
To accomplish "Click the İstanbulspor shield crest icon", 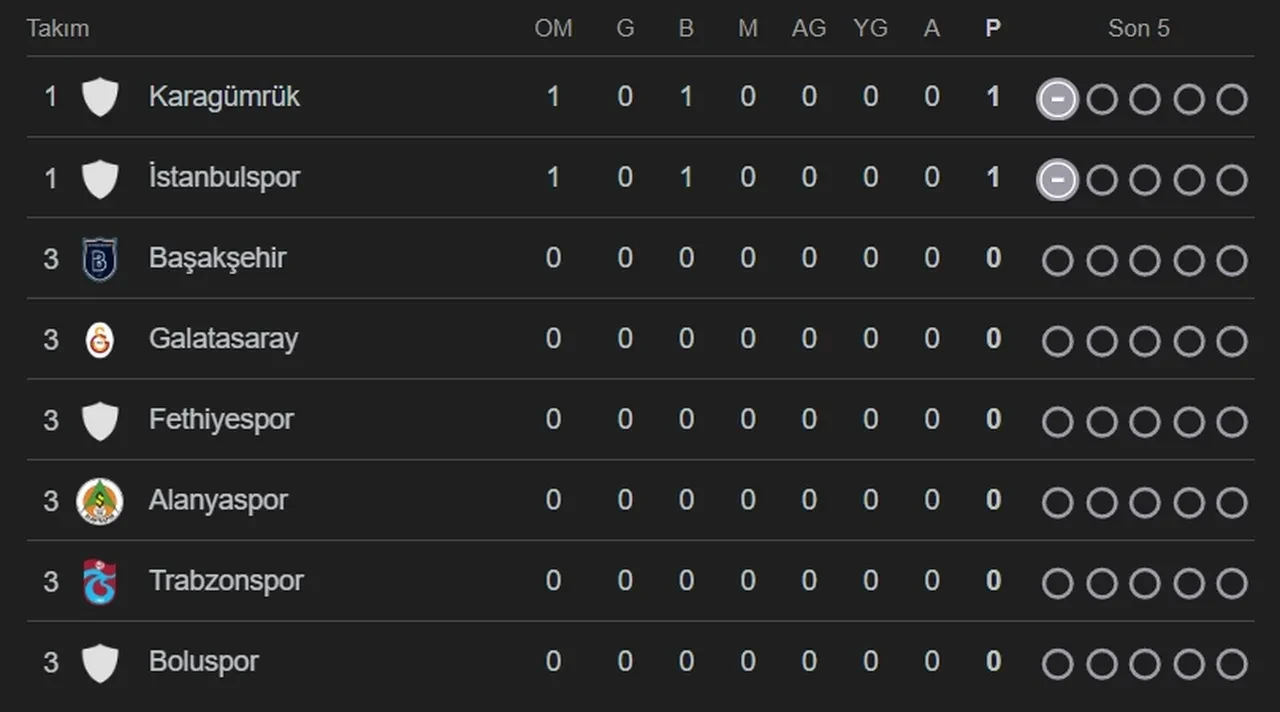I will (x=100, y=178).
